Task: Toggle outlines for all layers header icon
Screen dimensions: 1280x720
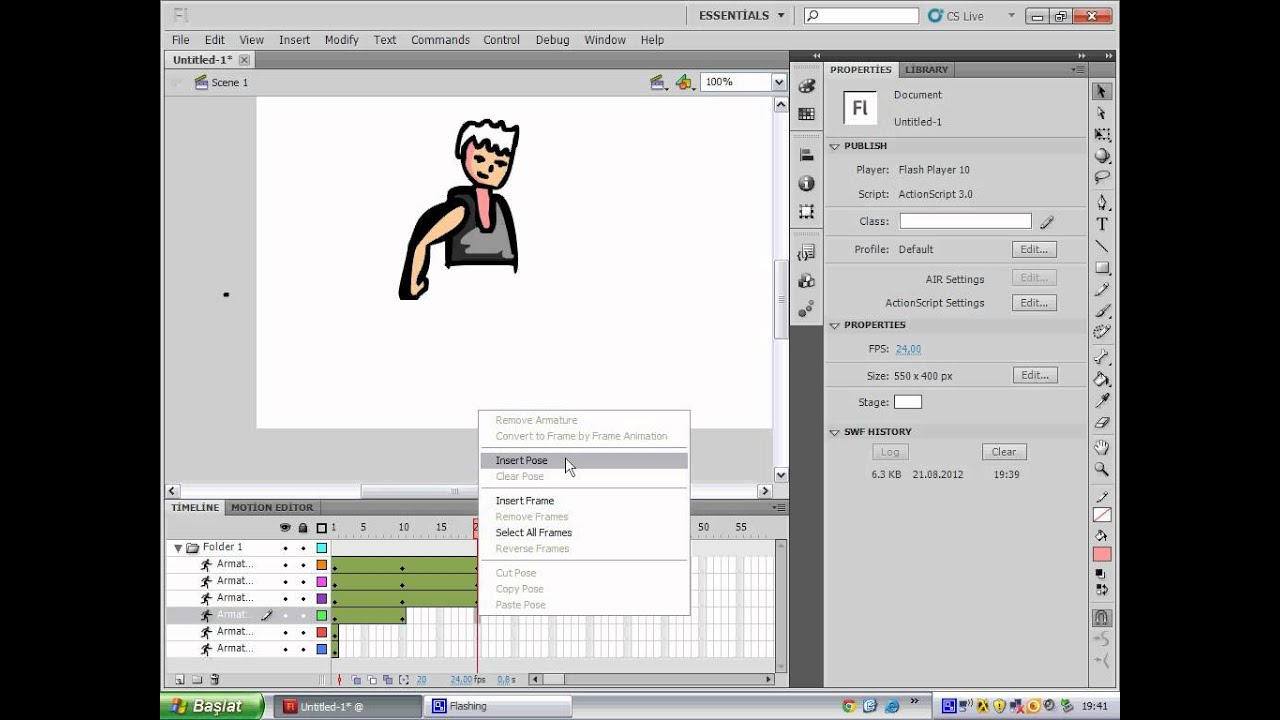Action: tap(322, 528)
